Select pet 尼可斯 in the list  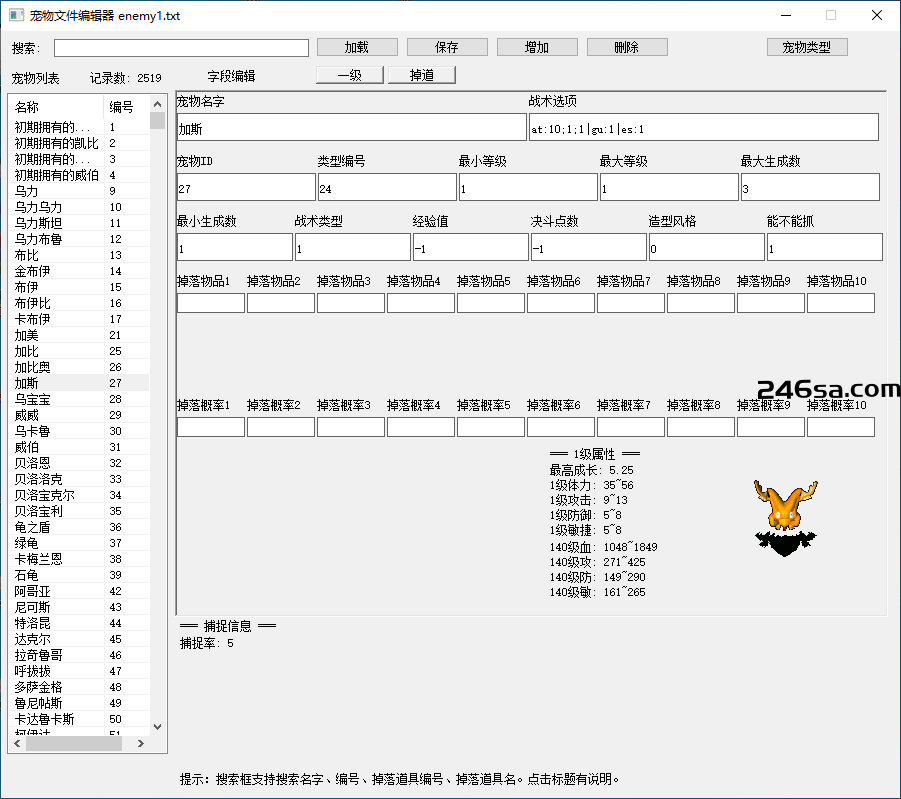click(x=79, y=607)
